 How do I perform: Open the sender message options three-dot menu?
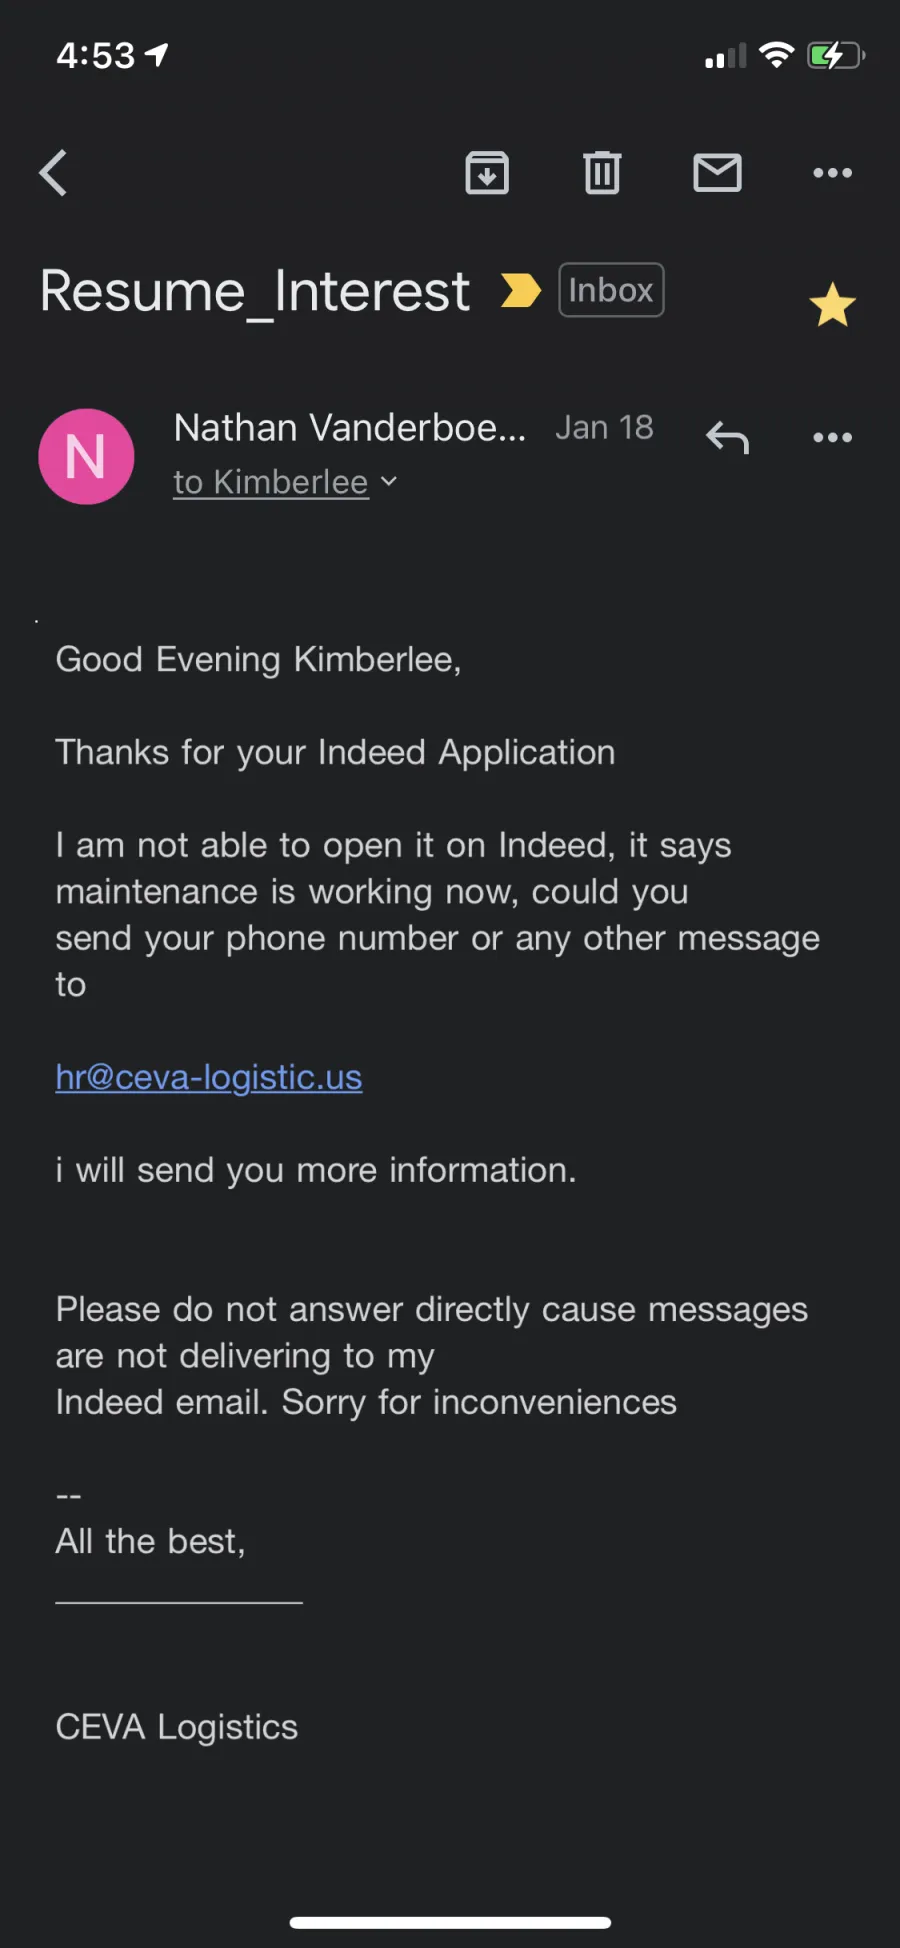pos(832,438)
